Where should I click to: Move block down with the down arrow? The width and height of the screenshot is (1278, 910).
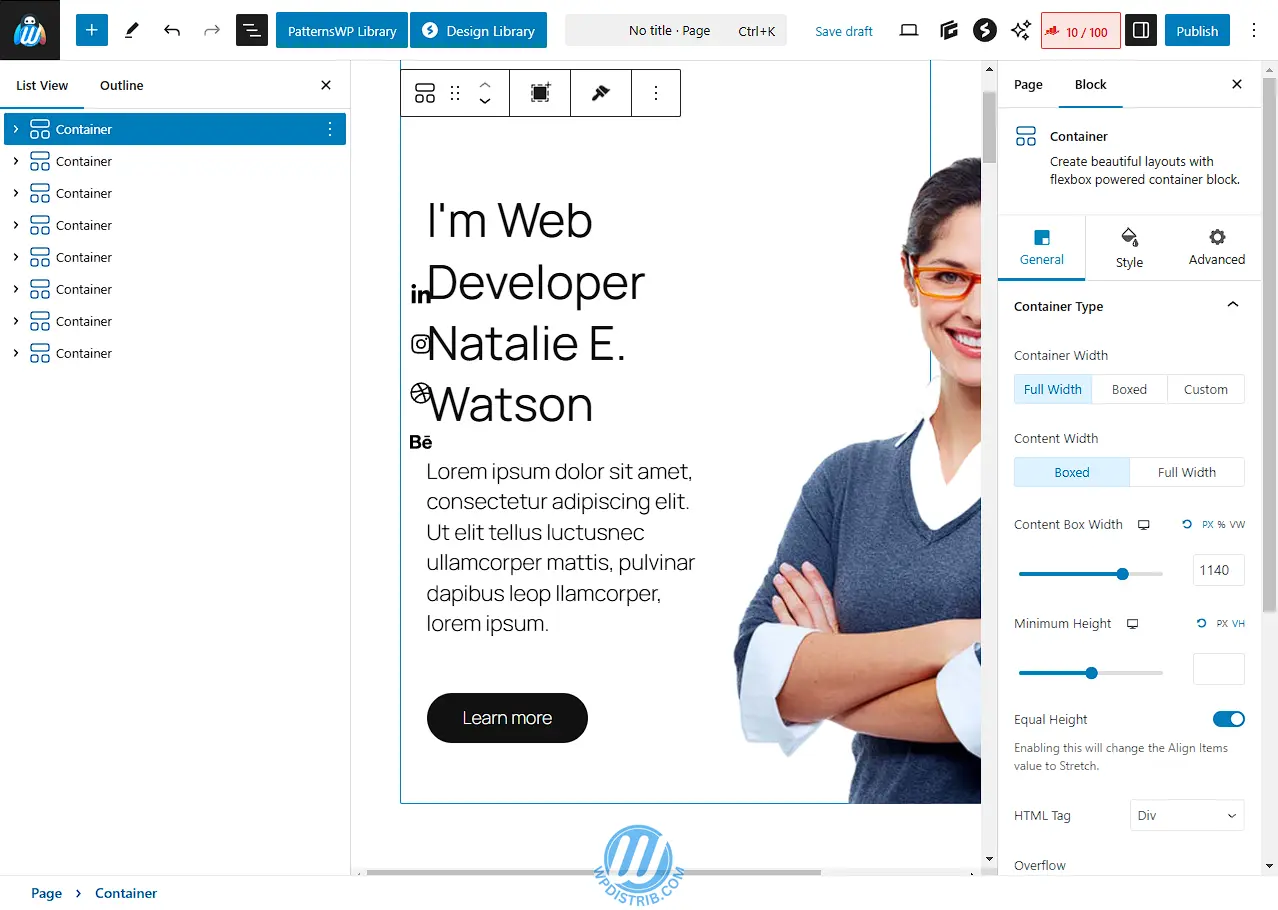(485, 102)
